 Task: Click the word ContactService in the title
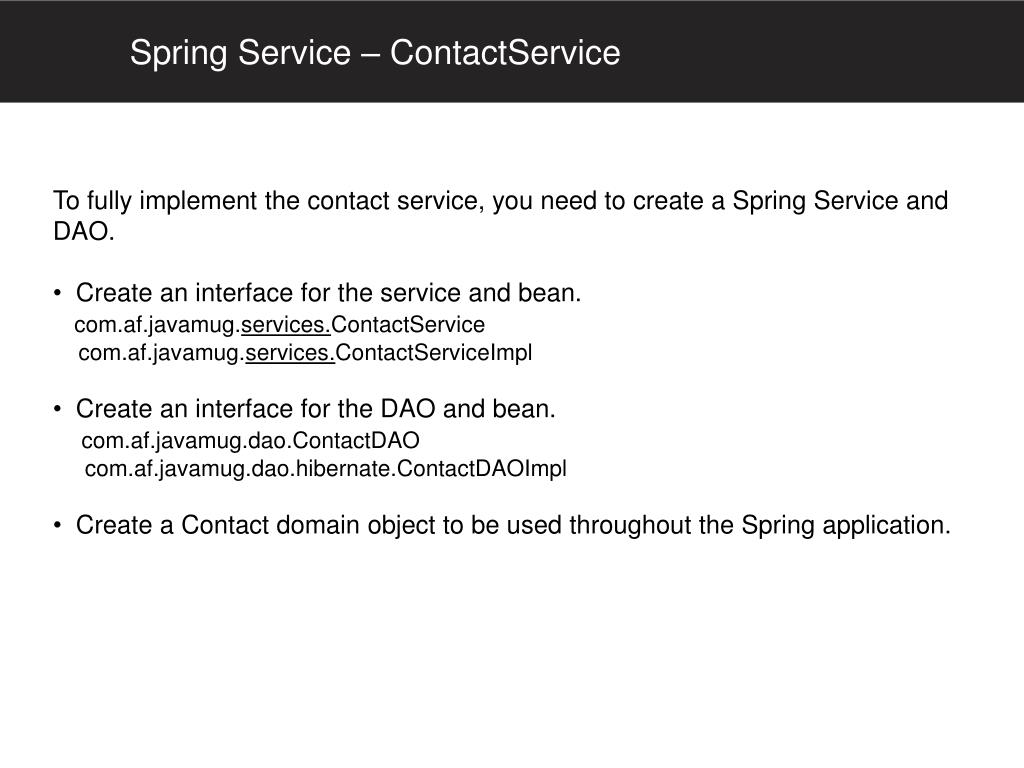(505, 53)
